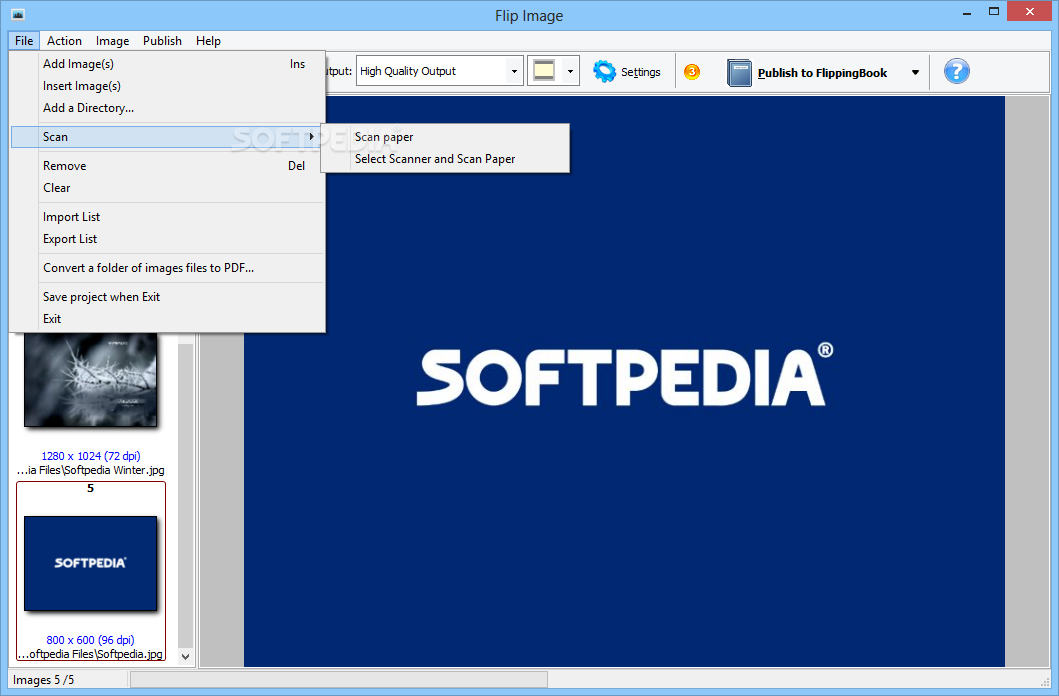
Task: Open the blue question mark help icon
Action: 956,72
